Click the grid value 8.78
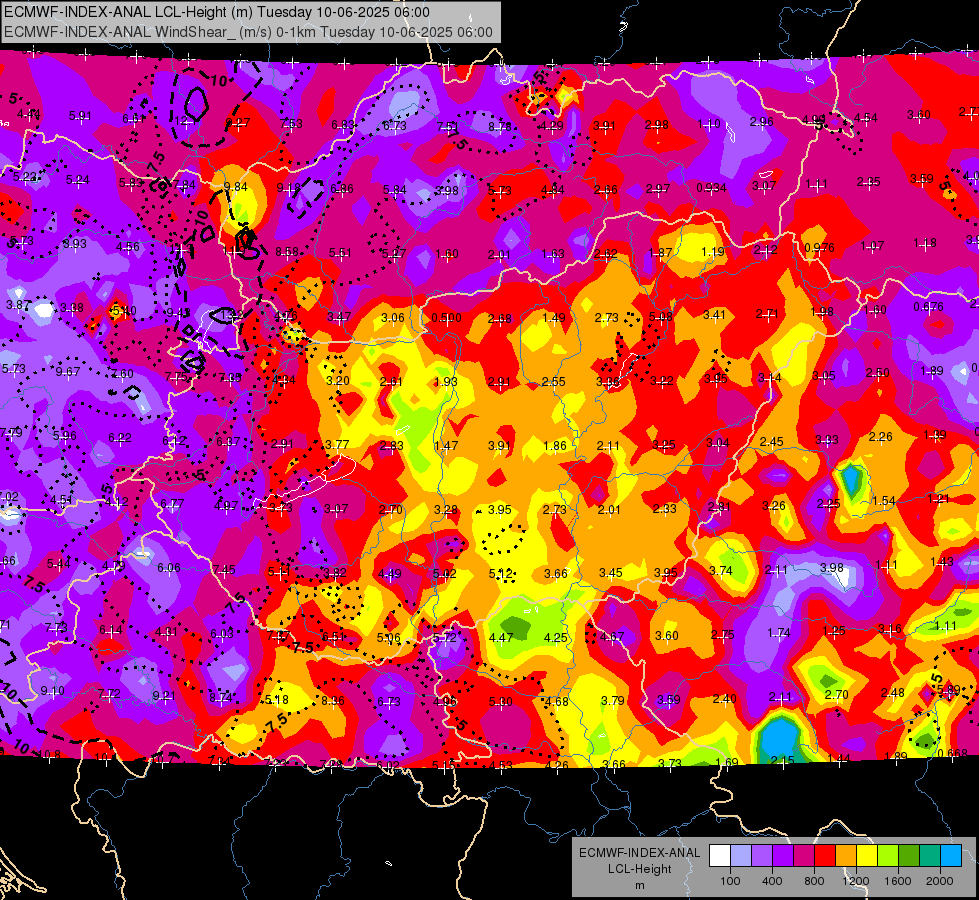The height and width of the screenshot is (900, 979). click(x=499, y=127)
